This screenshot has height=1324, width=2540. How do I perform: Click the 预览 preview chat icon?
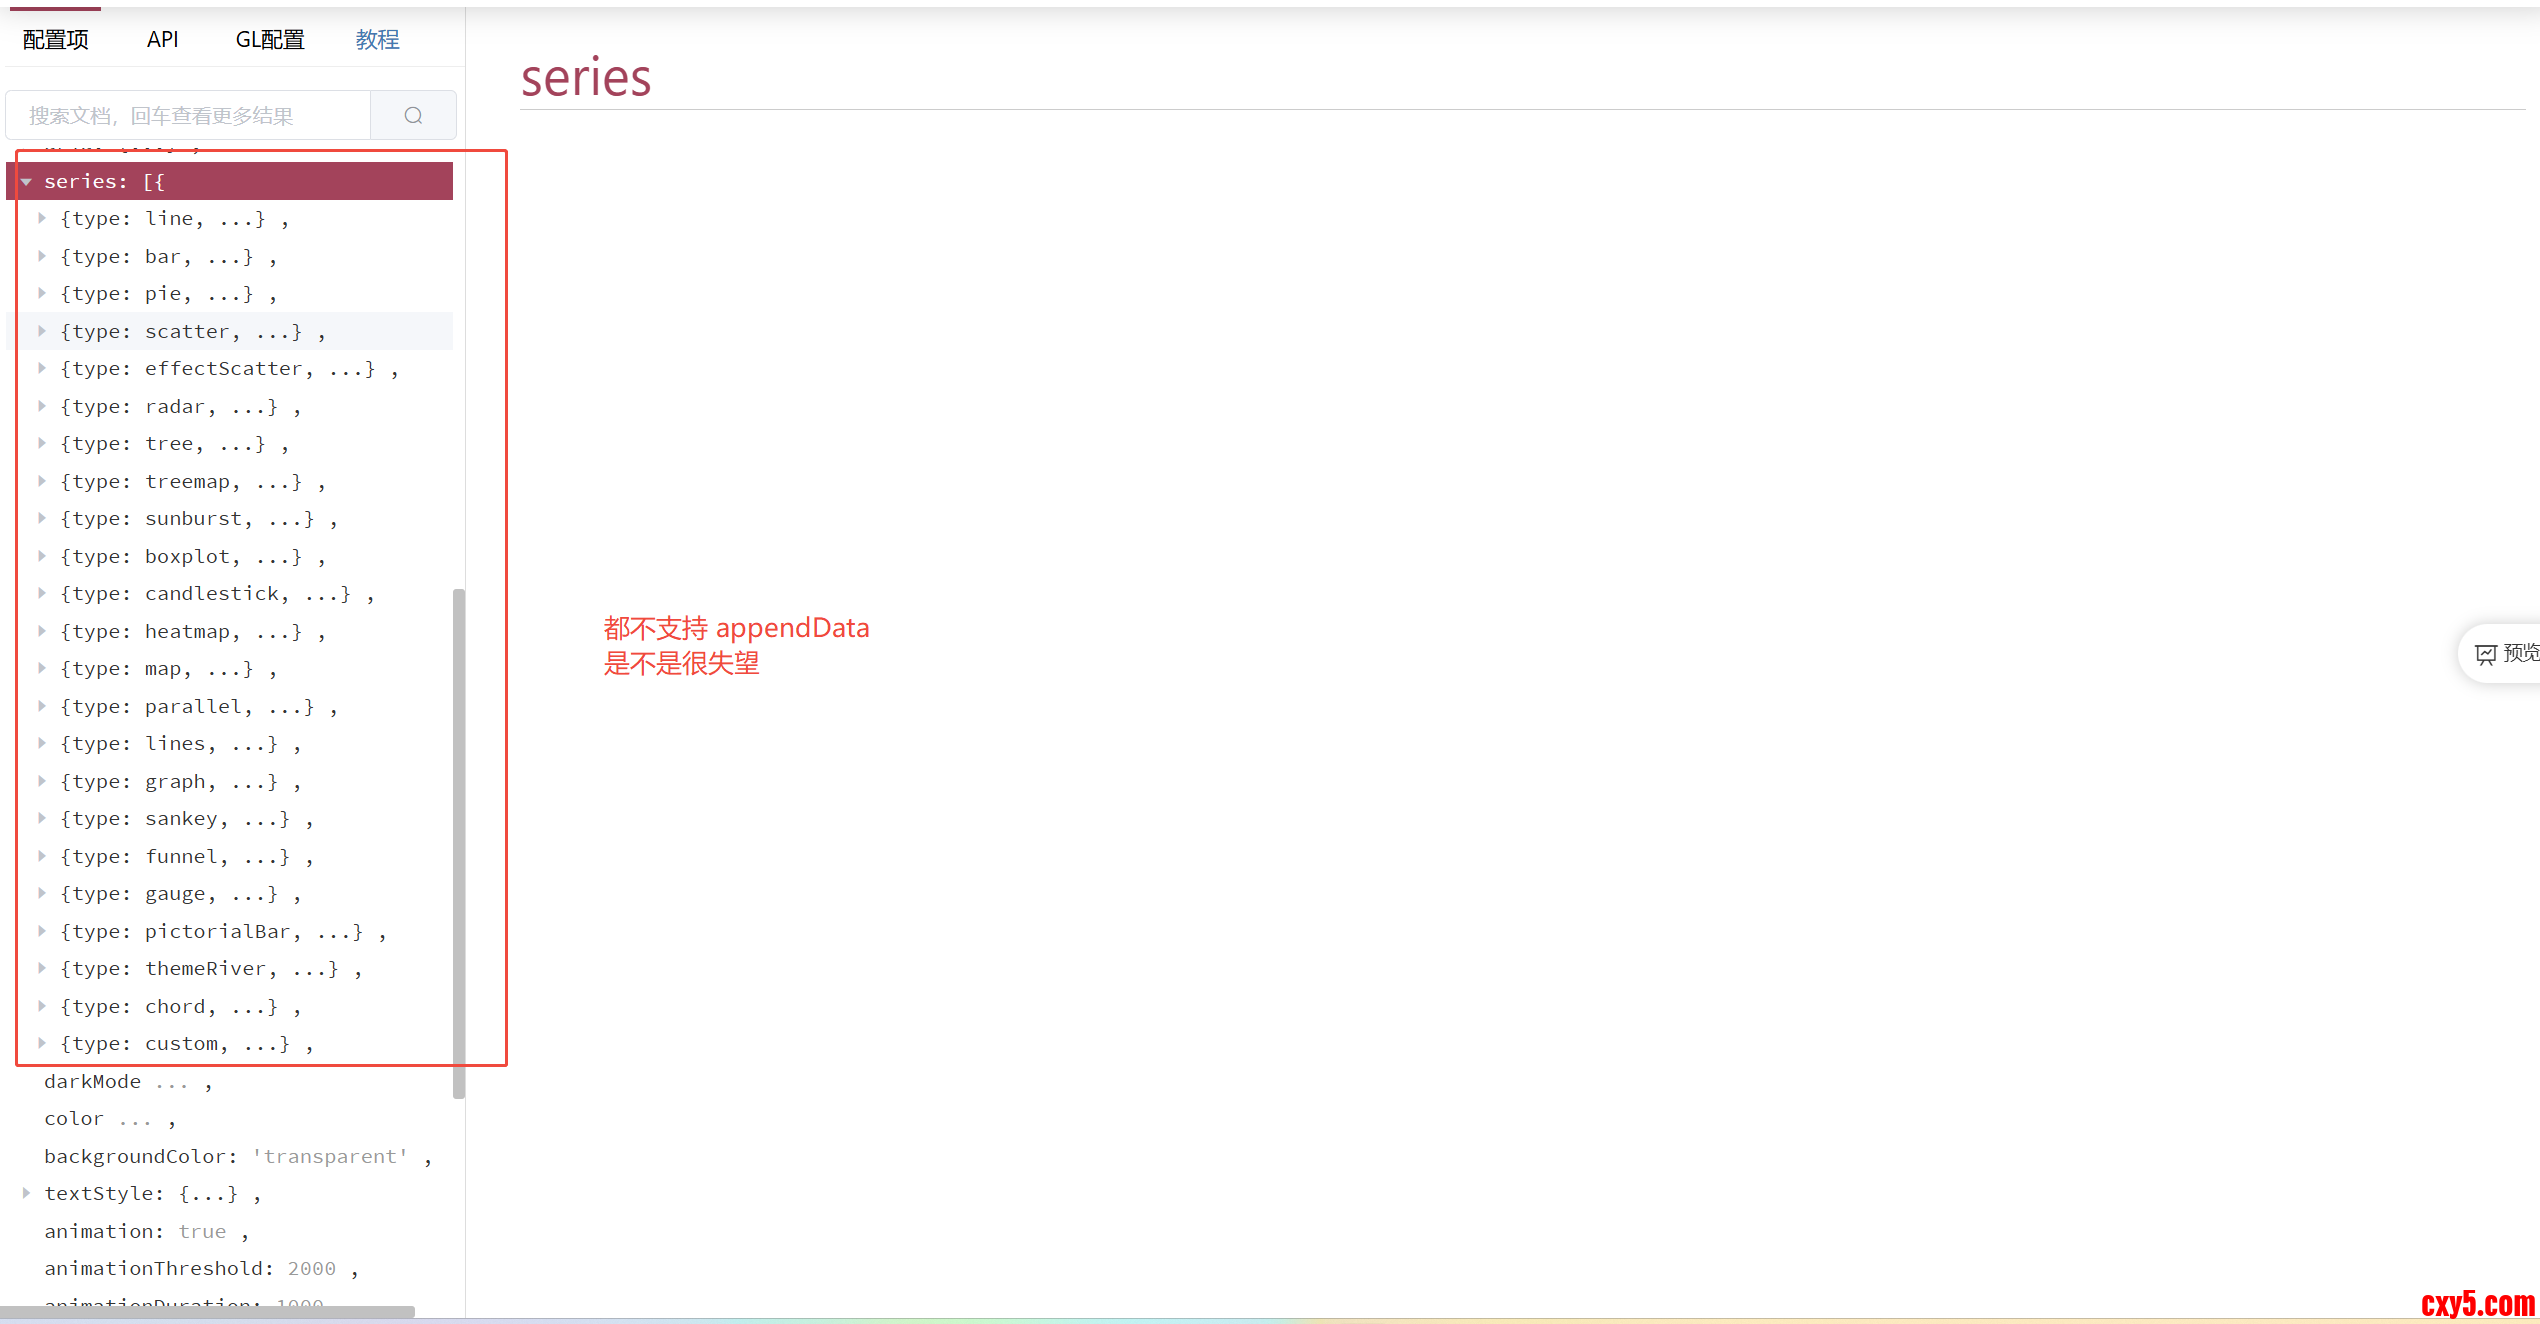[2486, 655]
